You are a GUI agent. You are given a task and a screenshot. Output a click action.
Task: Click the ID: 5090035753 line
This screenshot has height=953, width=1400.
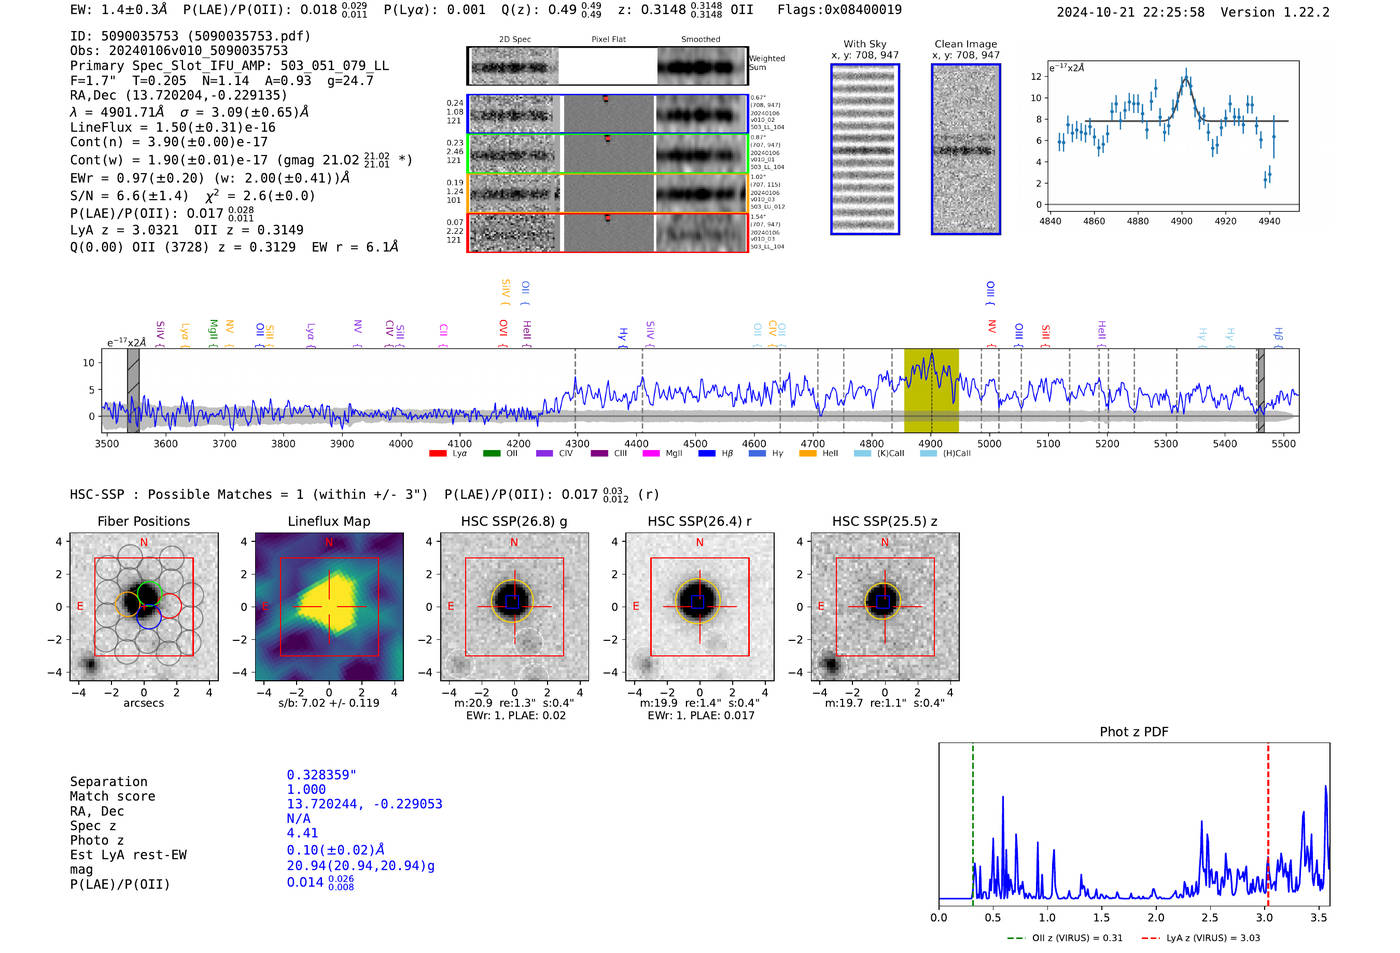tap(190, 36)
